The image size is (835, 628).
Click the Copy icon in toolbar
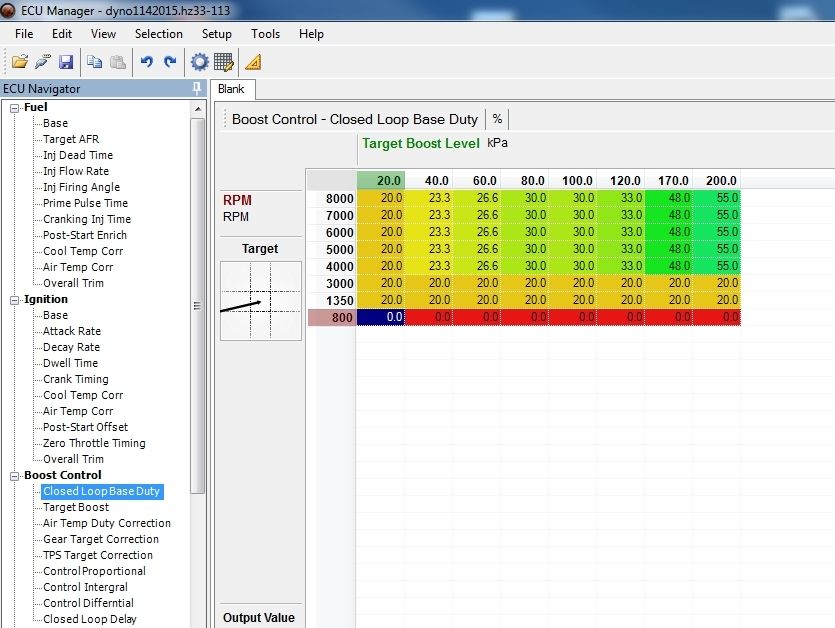[95, 62]
